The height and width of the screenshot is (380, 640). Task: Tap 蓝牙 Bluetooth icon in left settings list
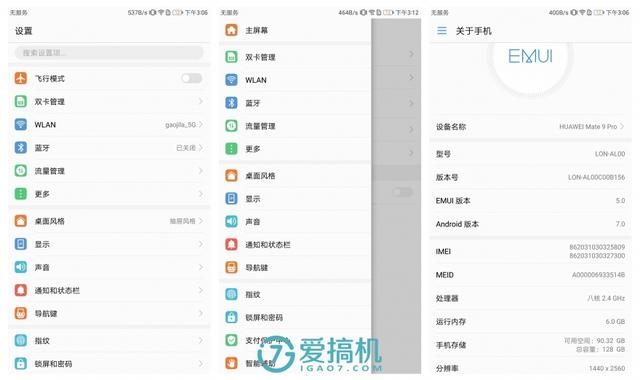[21, 147]
